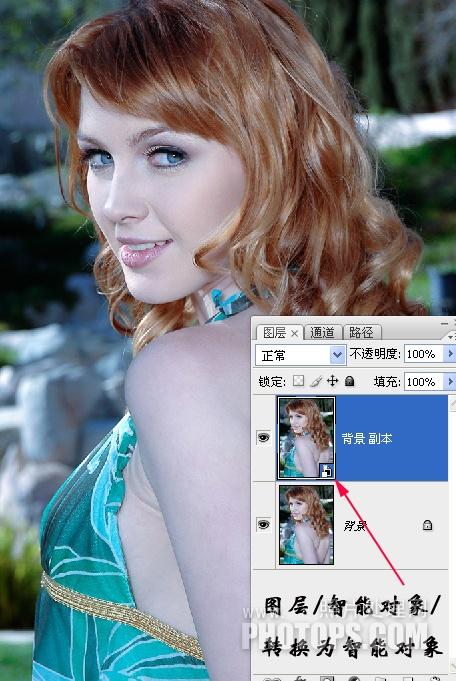Click smart object badge on 背景 副本 thumbnail
Screen dimensions: 456x681
327,471
